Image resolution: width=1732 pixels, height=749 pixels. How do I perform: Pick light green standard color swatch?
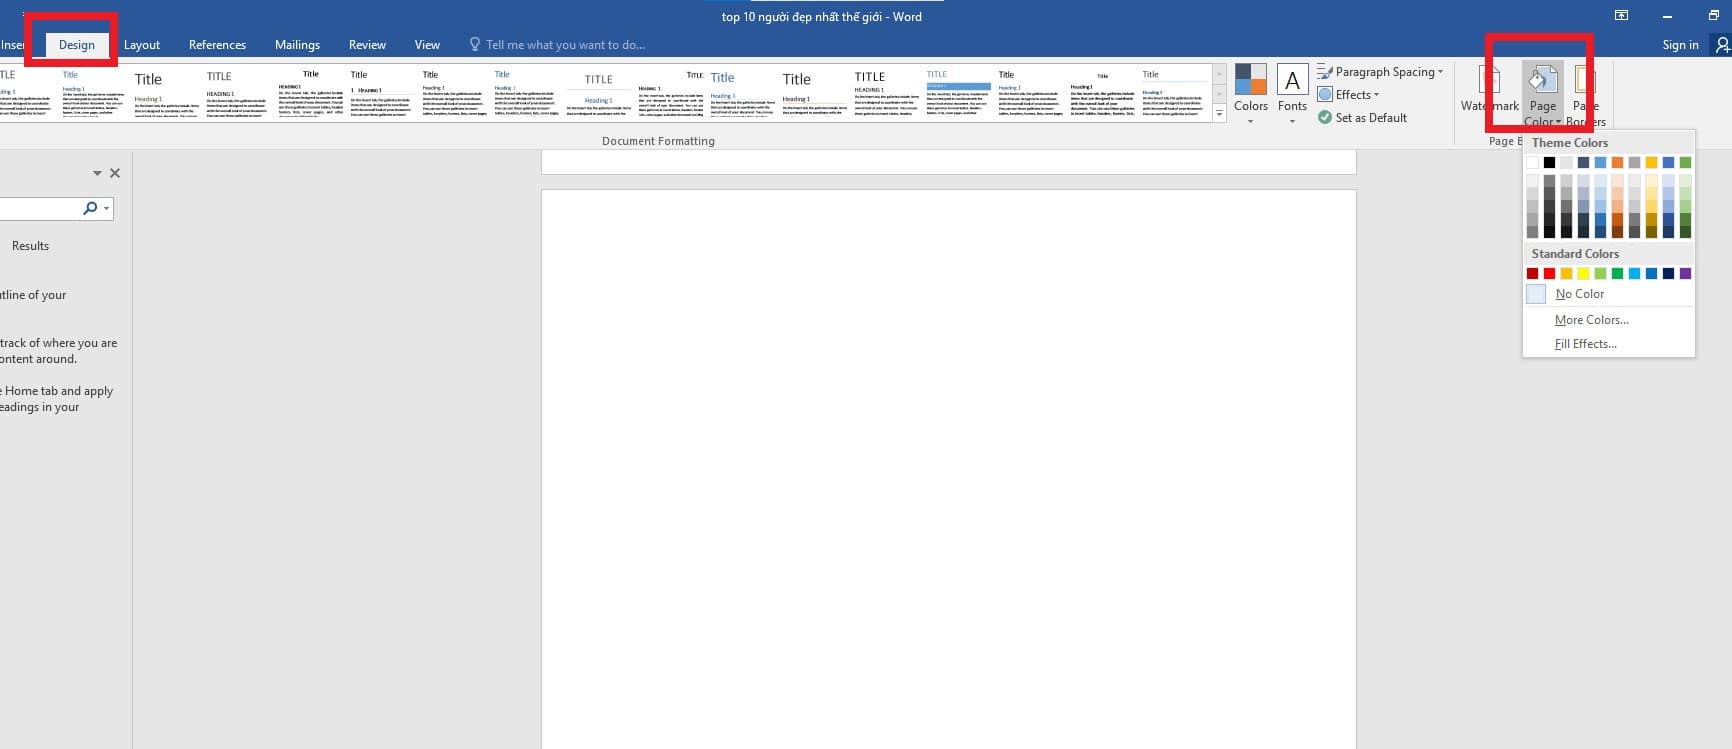(x=1600, y=273)
